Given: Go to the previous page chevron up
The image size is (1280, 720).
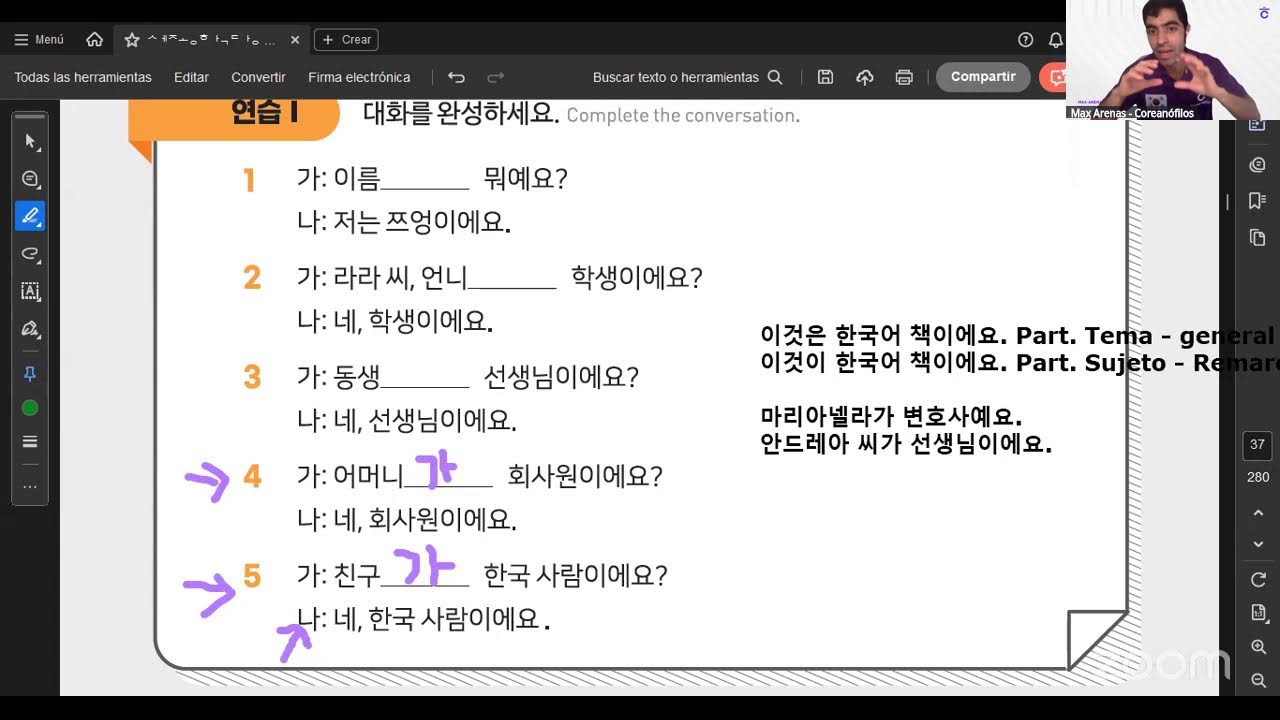Looking at the screenshot, I should click(x=1258, y=513).
